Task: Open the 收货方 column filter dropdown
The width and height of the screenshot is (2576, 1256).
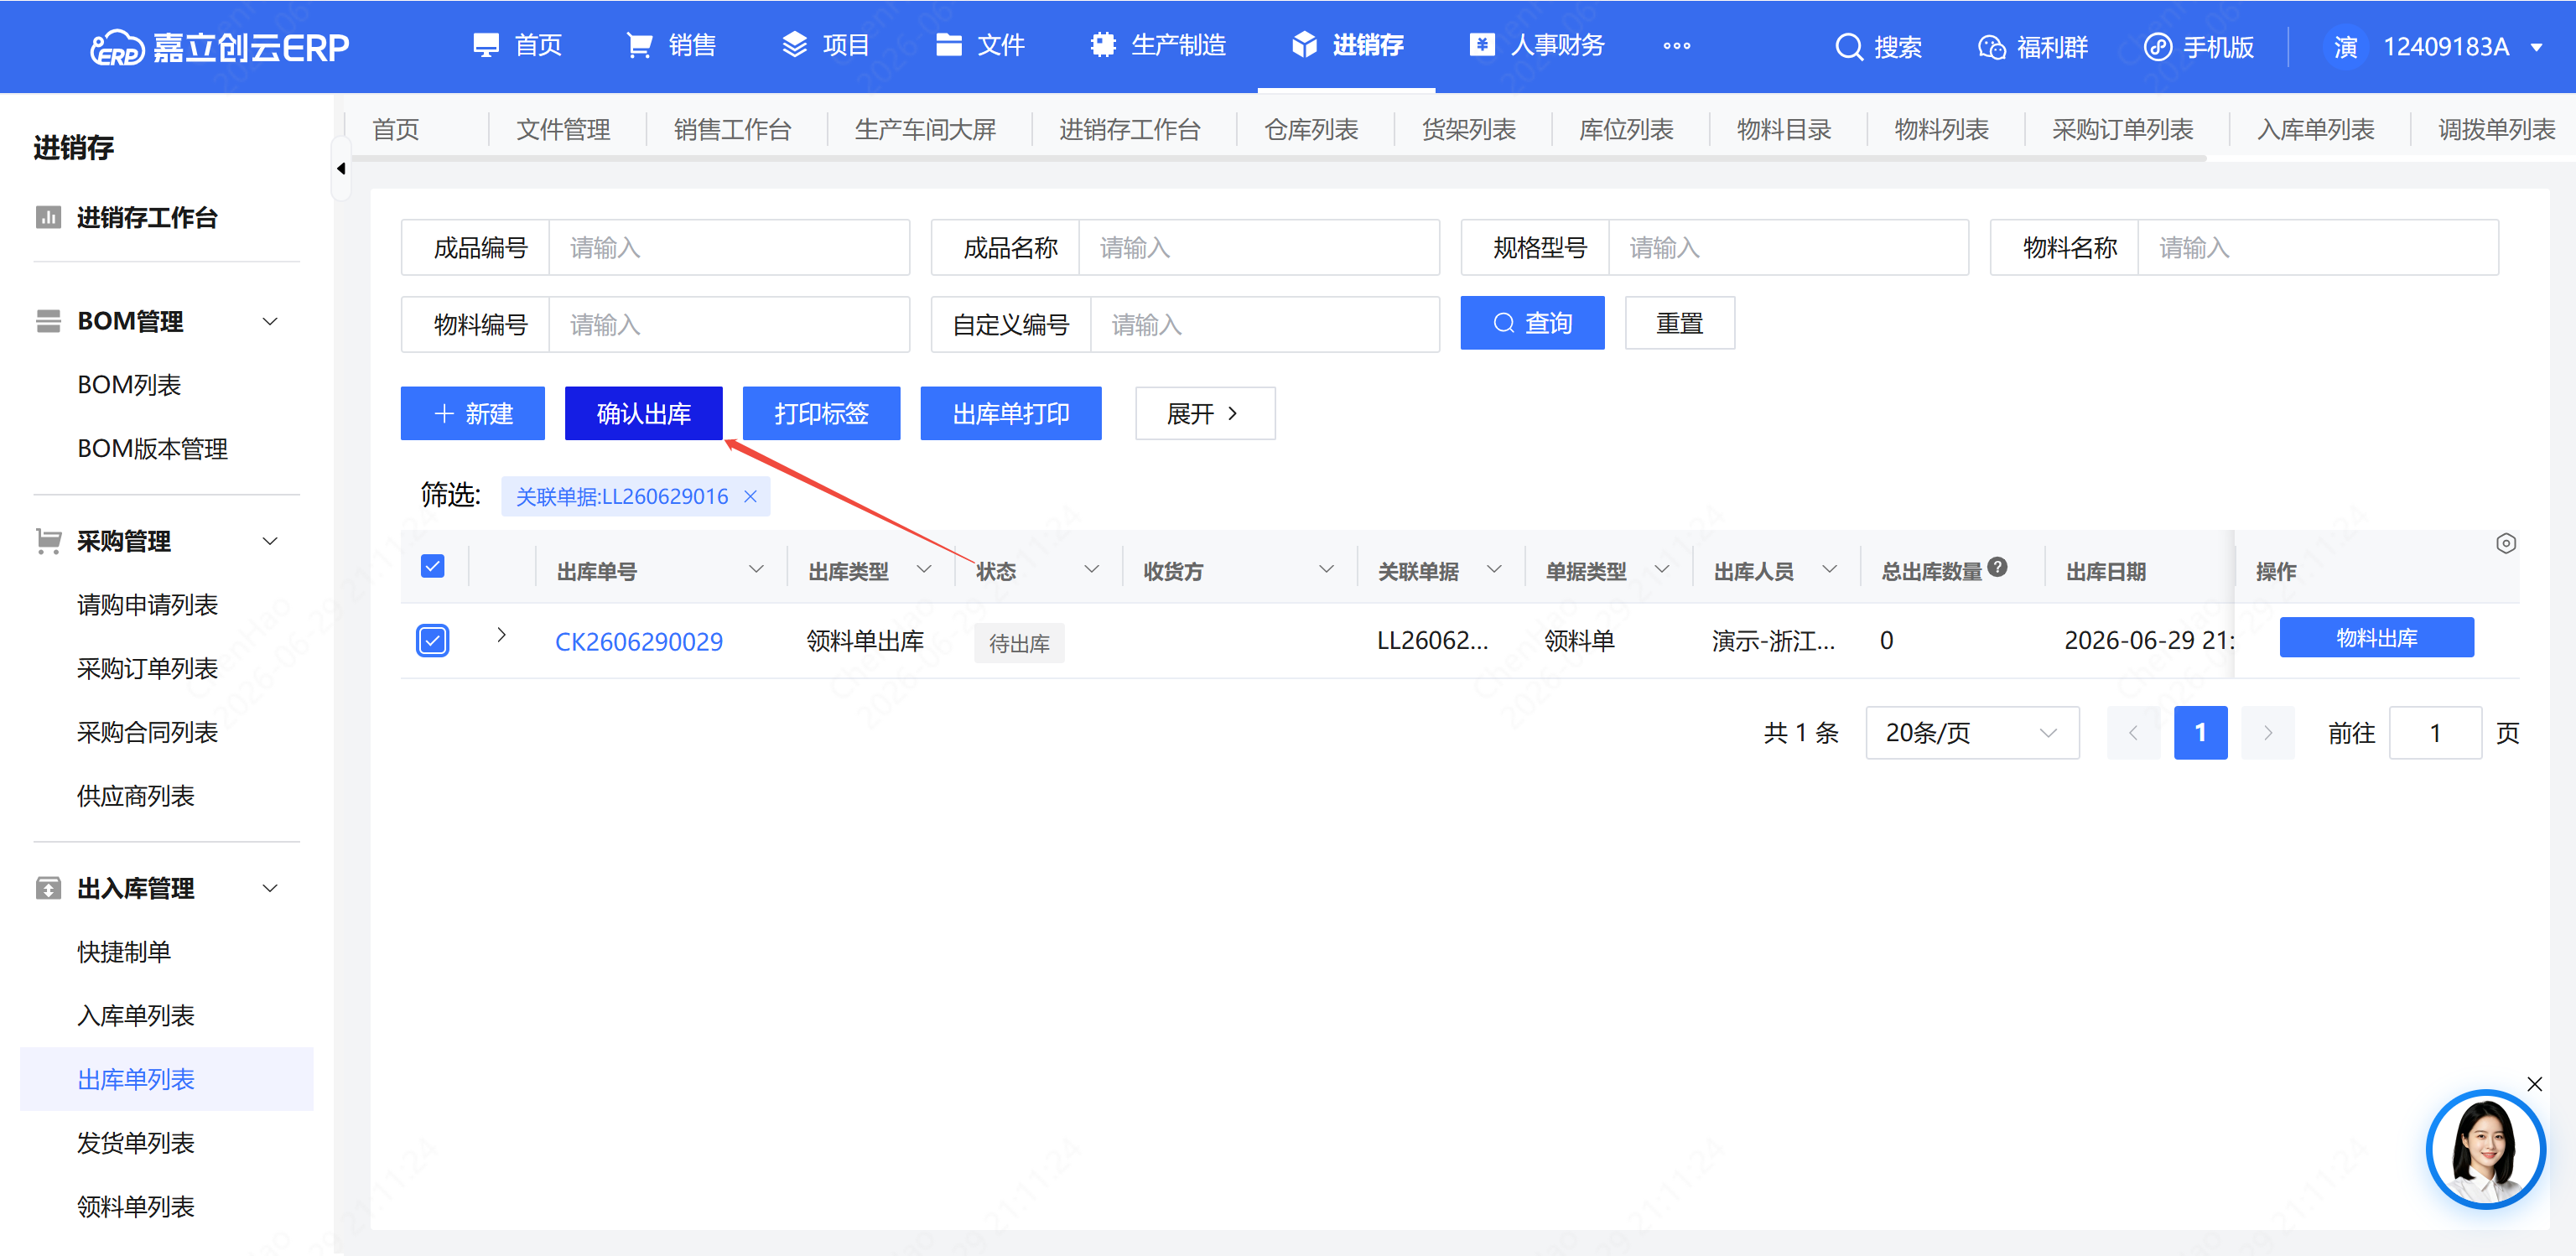Action: tap(1326, 569)
